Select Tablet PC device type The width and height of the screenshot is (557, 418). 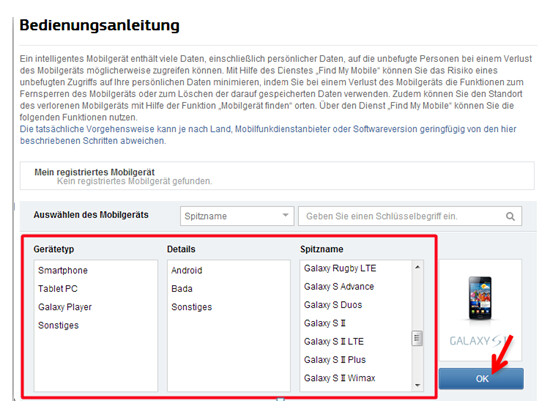(x=58, y=289)
